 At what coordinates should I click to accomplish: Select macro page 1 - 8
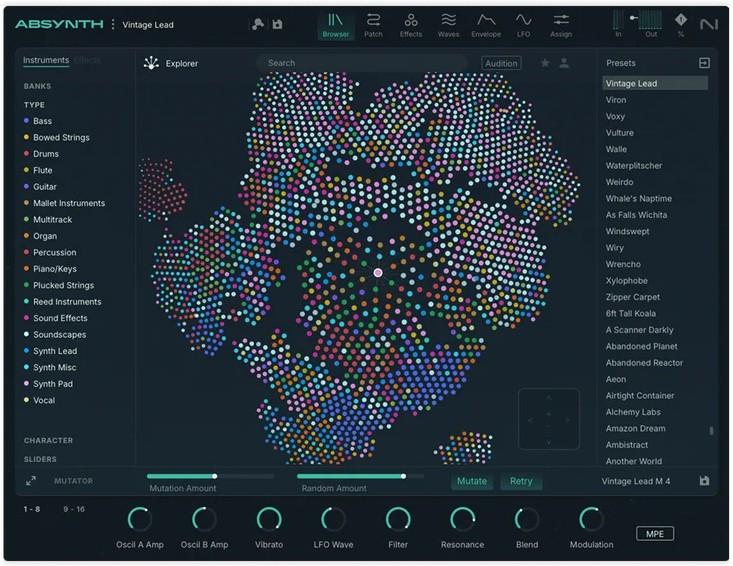tap(31, 509)
